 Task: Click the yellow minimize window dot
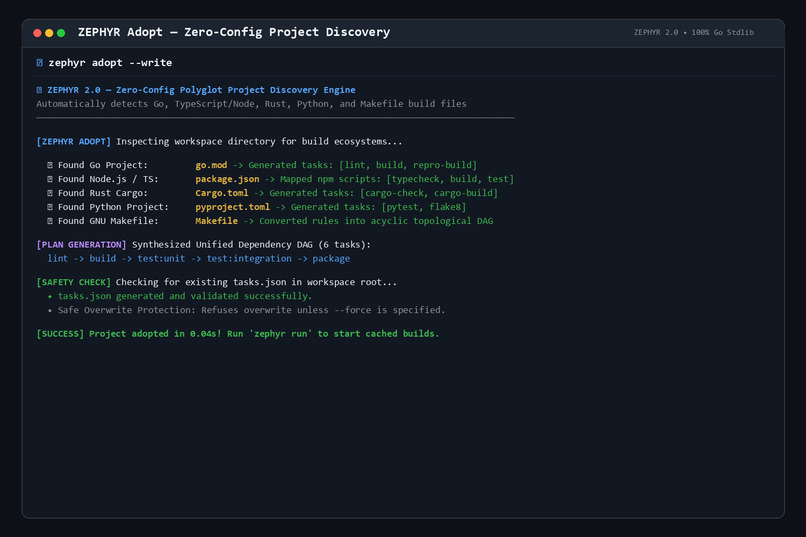tap(49, 33)
